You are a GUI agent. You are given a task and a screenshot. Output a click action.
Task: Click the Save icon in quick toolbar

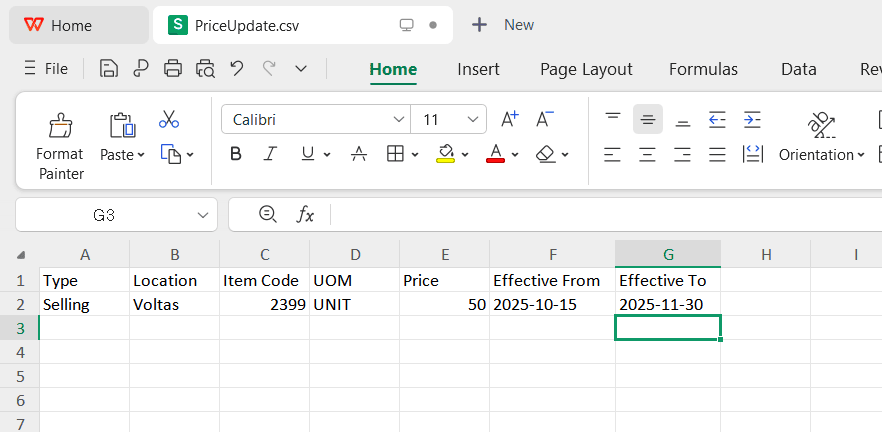click(109, 69)
